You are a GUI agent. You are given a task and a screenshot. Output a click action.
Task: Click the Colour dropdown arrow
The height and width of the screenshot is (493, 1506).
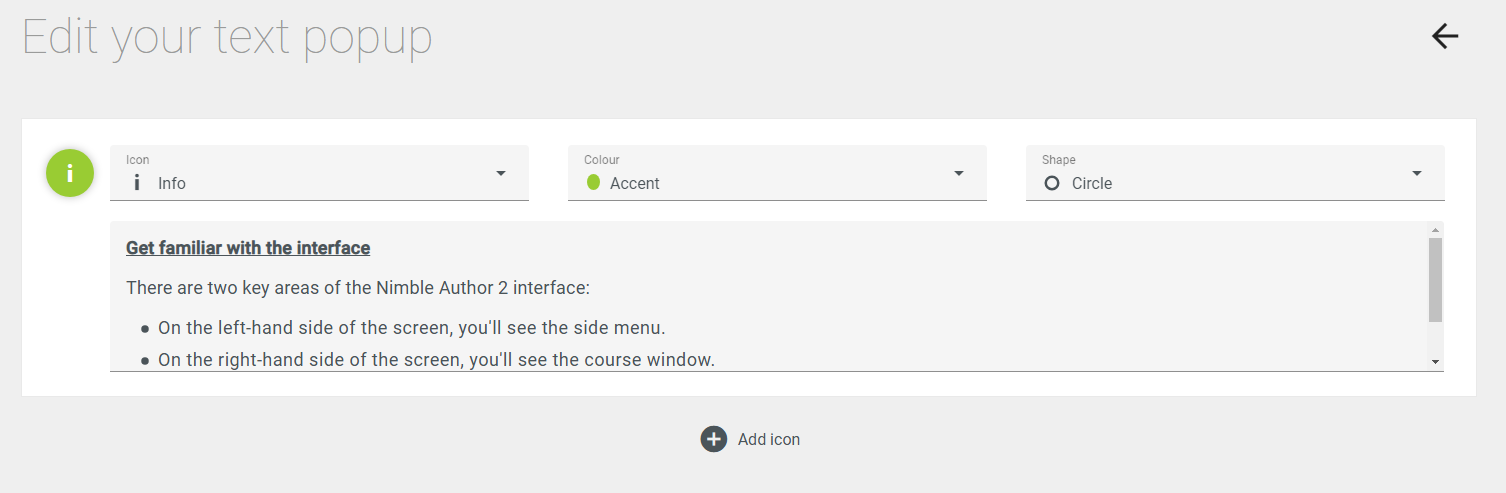(x=959, y=174)
